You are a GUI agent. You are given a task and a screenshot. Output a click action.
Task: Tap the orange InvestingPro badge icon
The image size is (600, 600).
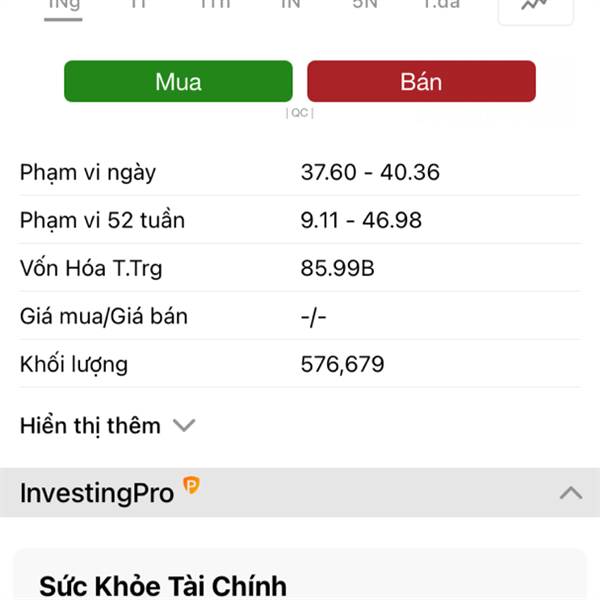(191, 485)
